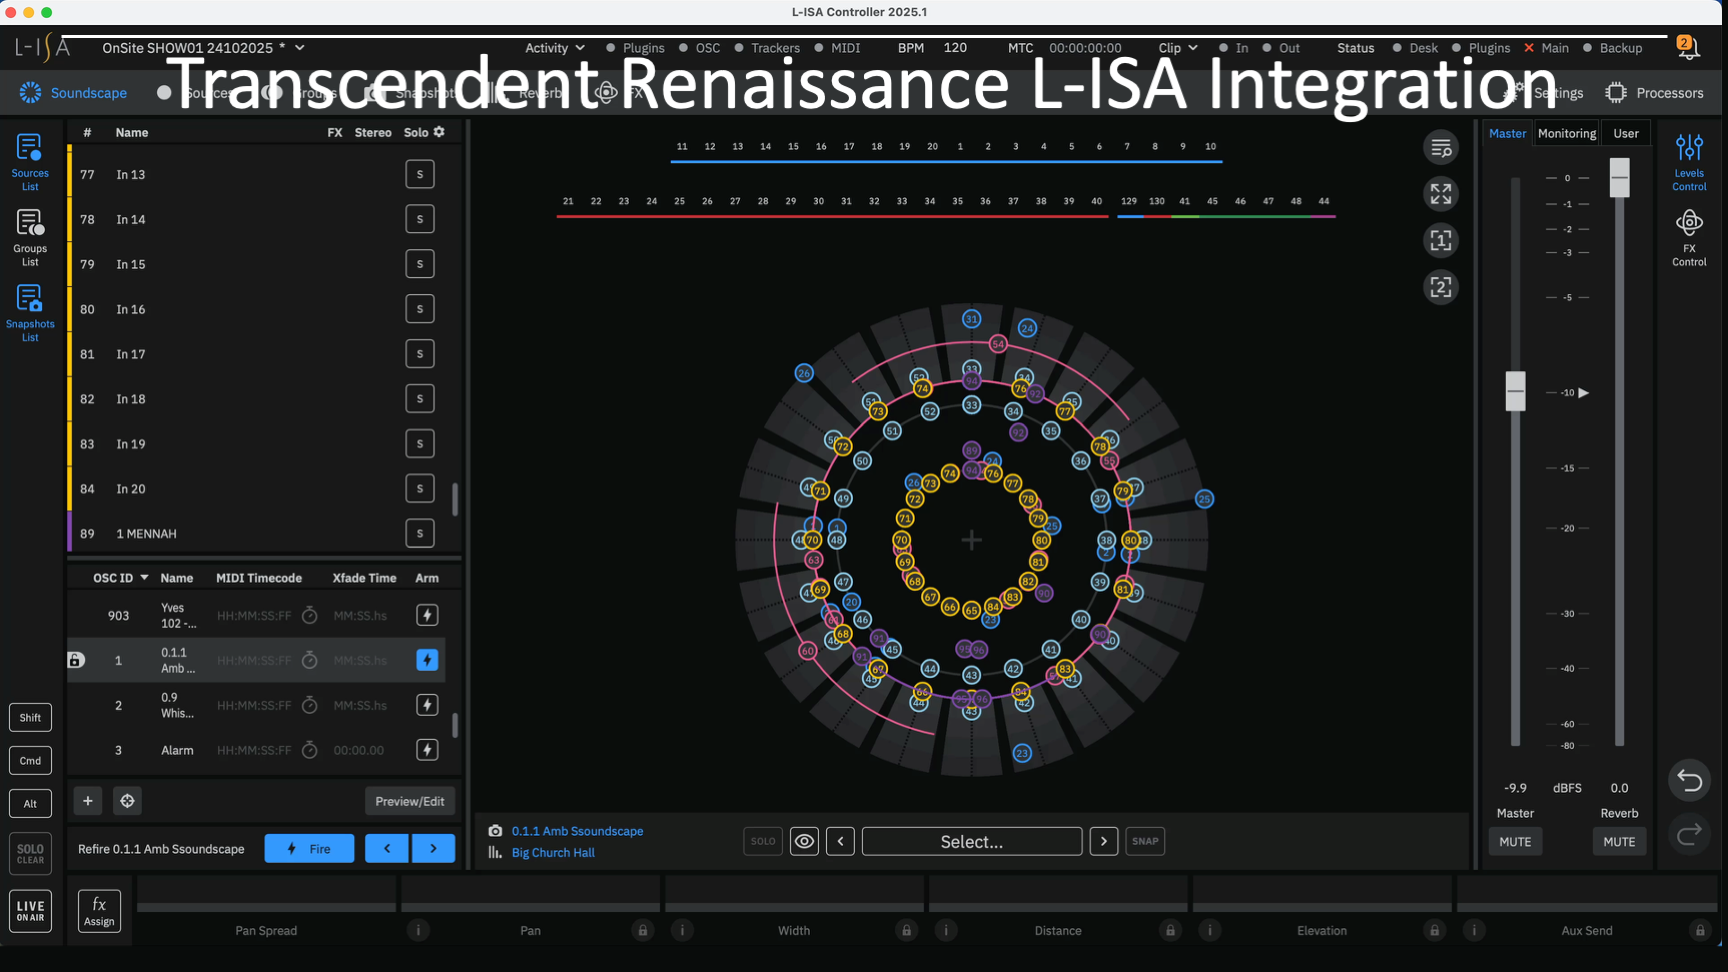Click the Distance parameter lock icon
The height and width of the screenshot is (972, 1728).
click(x=1170, y=930)
